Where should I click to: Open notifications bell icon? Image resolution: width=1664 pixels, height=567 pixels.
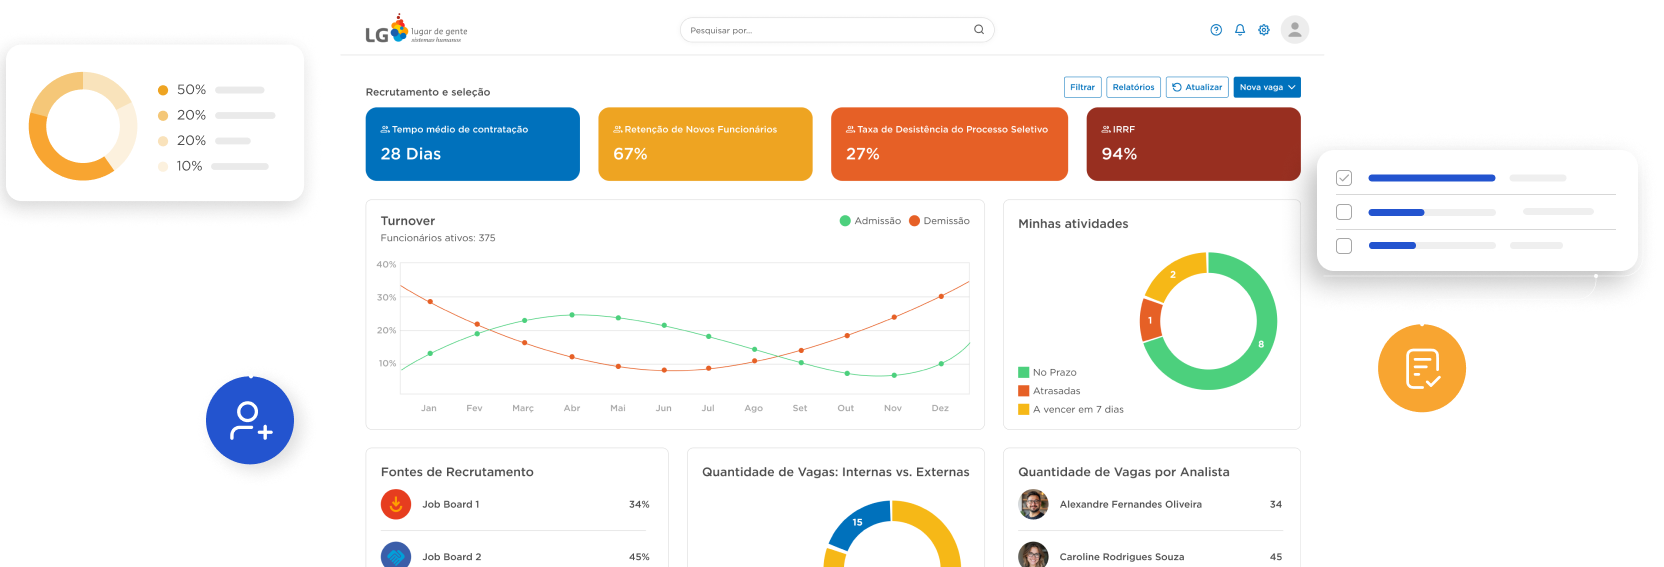(1240, 30)
